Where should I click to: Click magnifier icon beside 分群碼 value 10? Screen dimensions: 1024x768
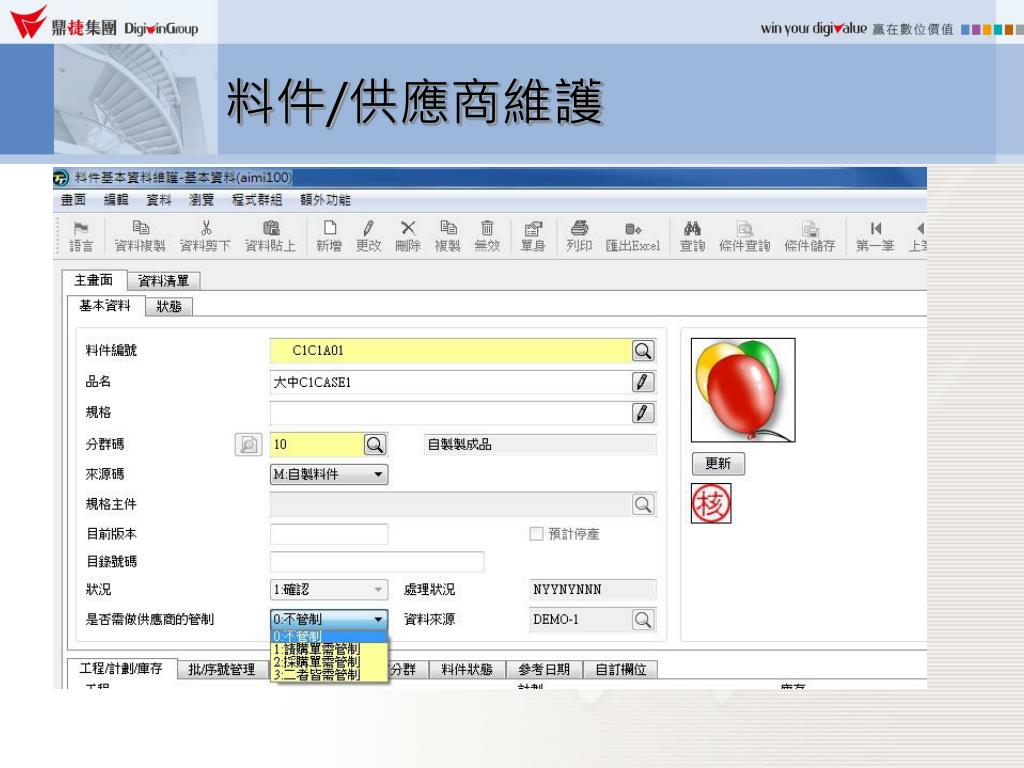[375, 445]
